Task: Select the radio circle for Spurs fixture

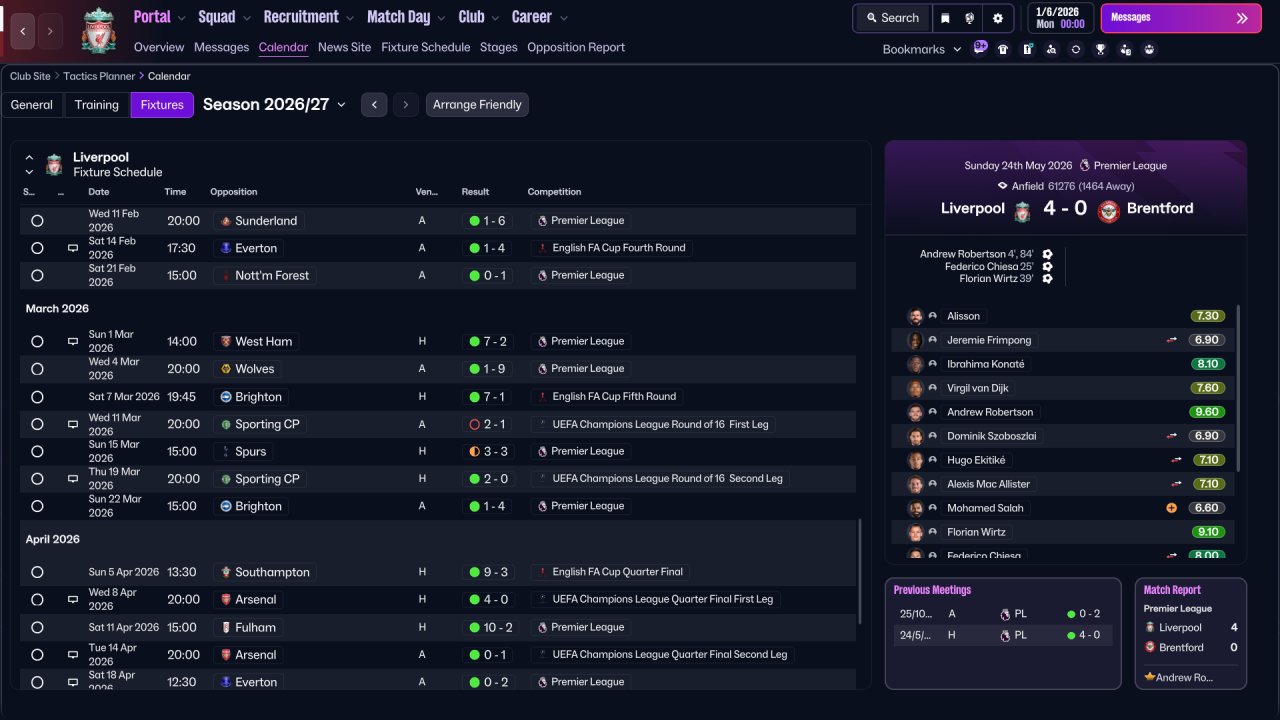Action: 37,452
